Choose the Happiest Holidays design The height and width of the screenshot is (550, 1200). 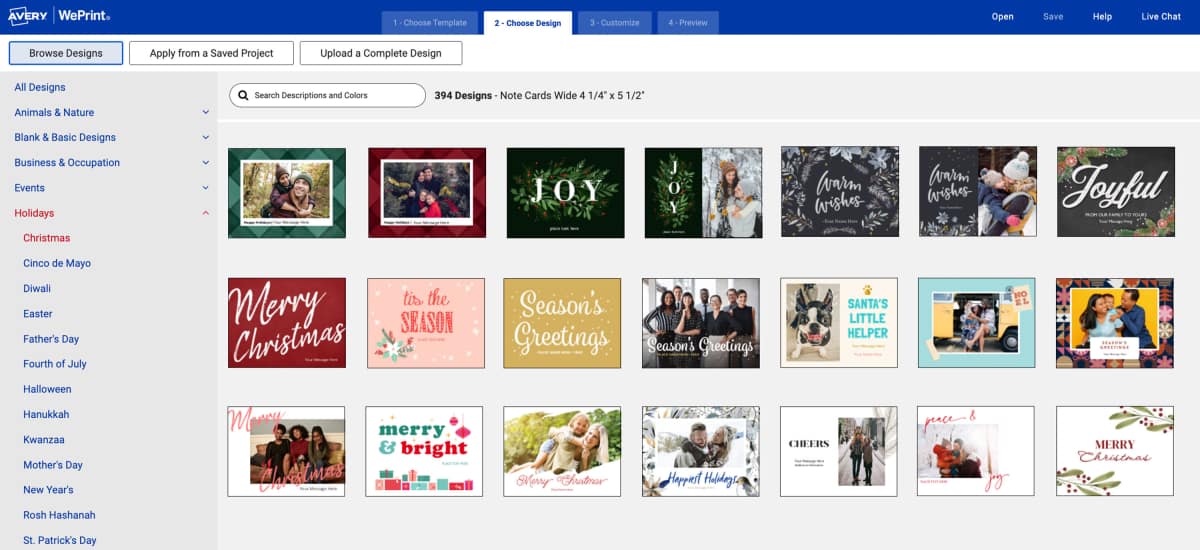pos(701,451)
